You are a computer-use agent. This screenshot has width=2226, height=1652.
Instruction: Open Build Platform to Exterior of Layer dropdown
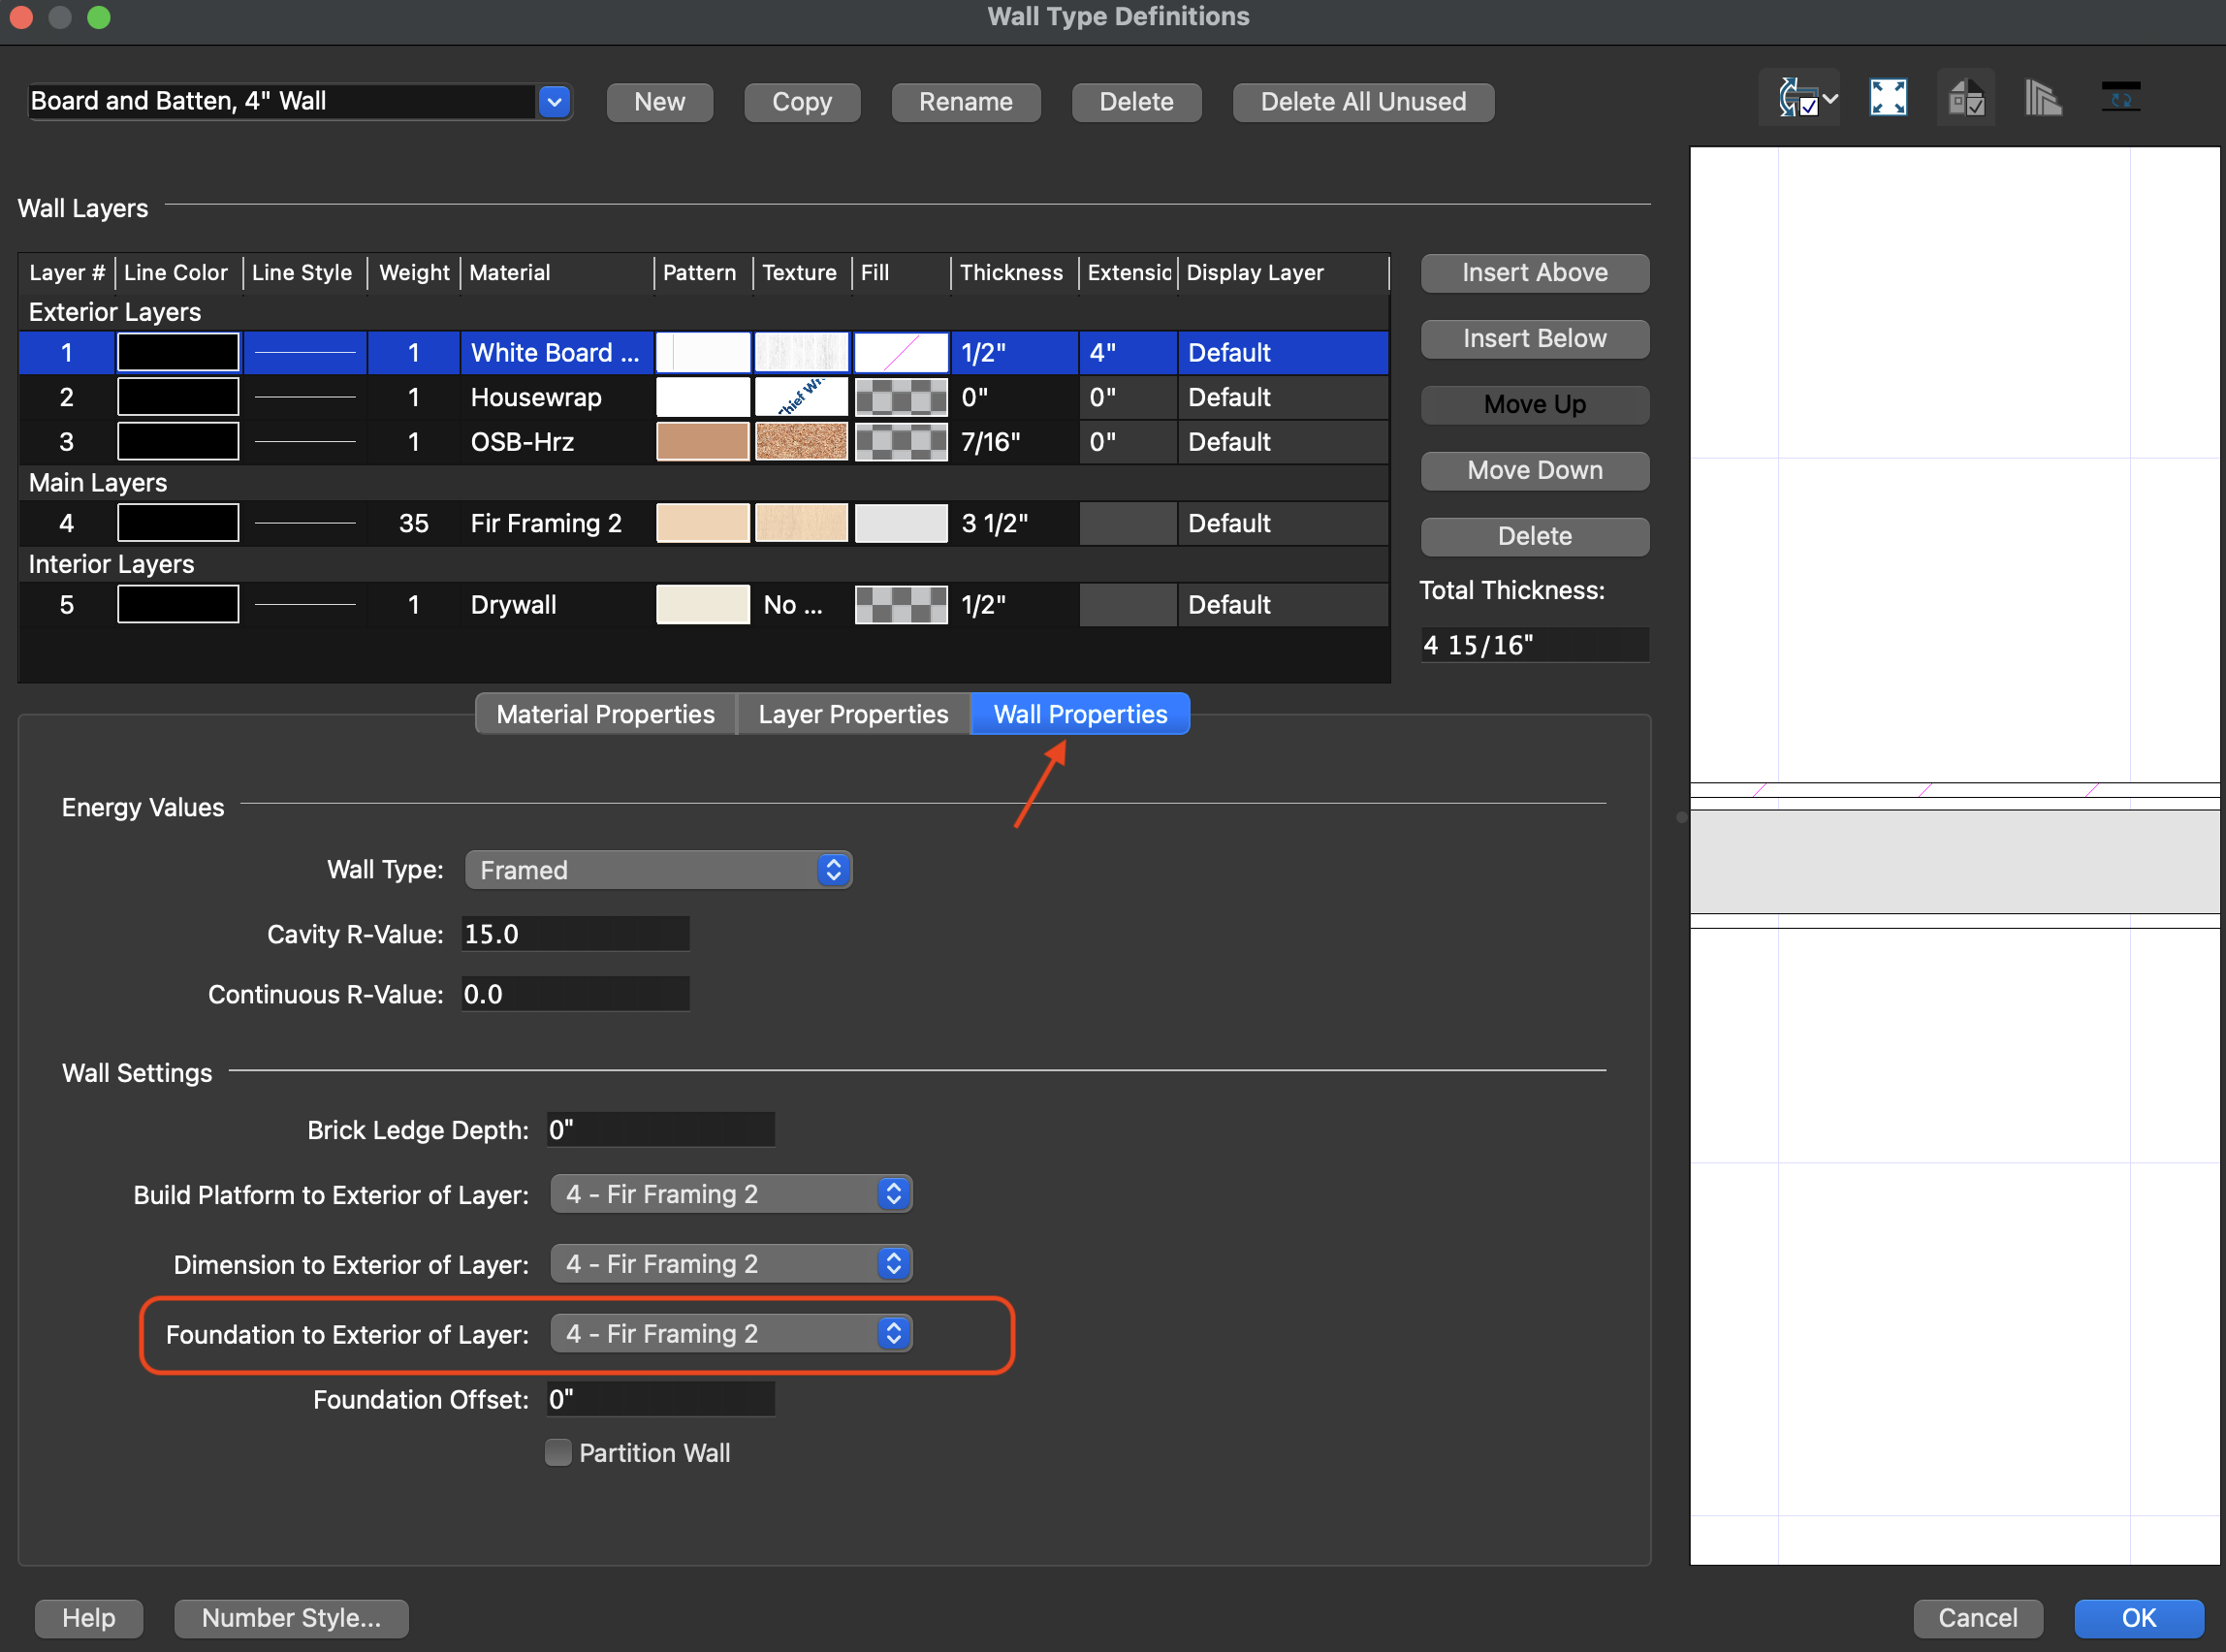tap(731, 1194)
